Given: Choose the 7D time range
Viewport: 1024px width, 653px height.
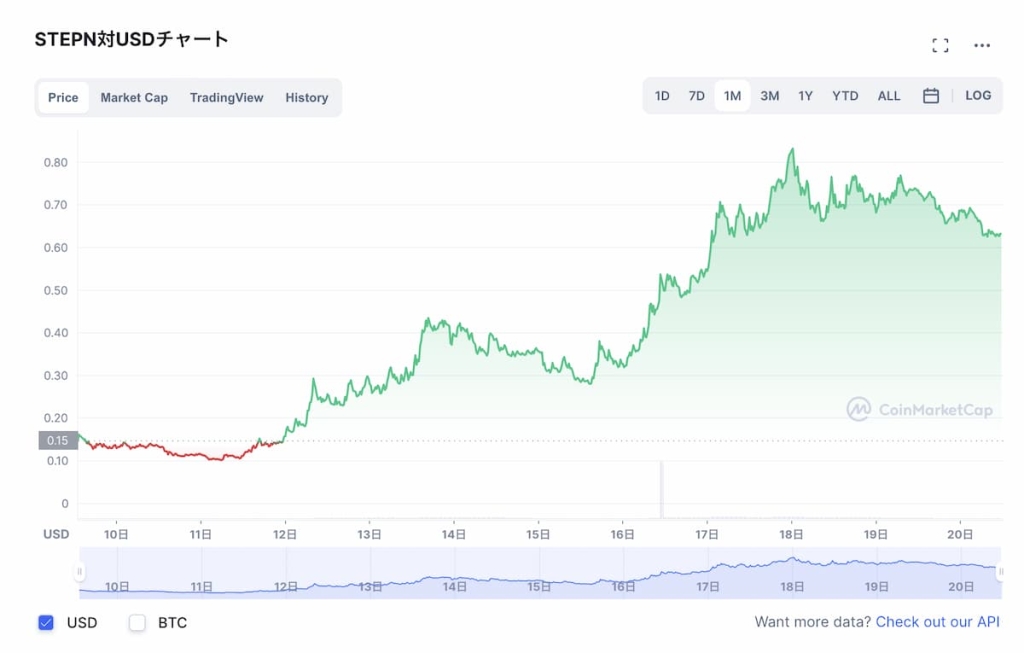Looking at the screenshot, I should tap(696, 96).
